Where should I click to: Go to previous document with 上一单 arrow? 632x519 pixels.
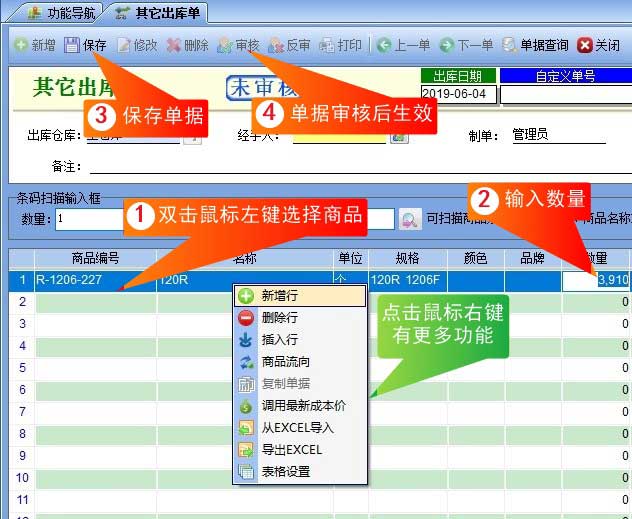384,45
